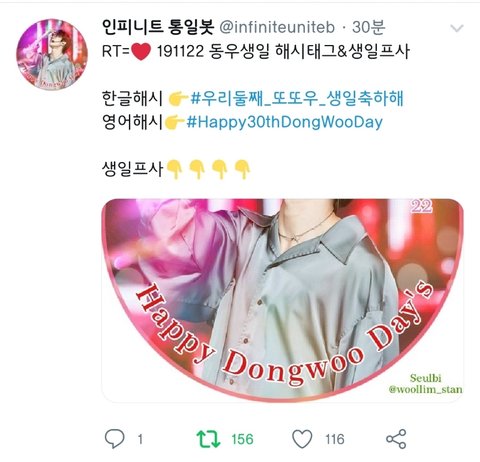This screenshot has height=462, width=480.
Task: Click the pointing hand emoji beside 한글해시
Action: pos(178,99)
